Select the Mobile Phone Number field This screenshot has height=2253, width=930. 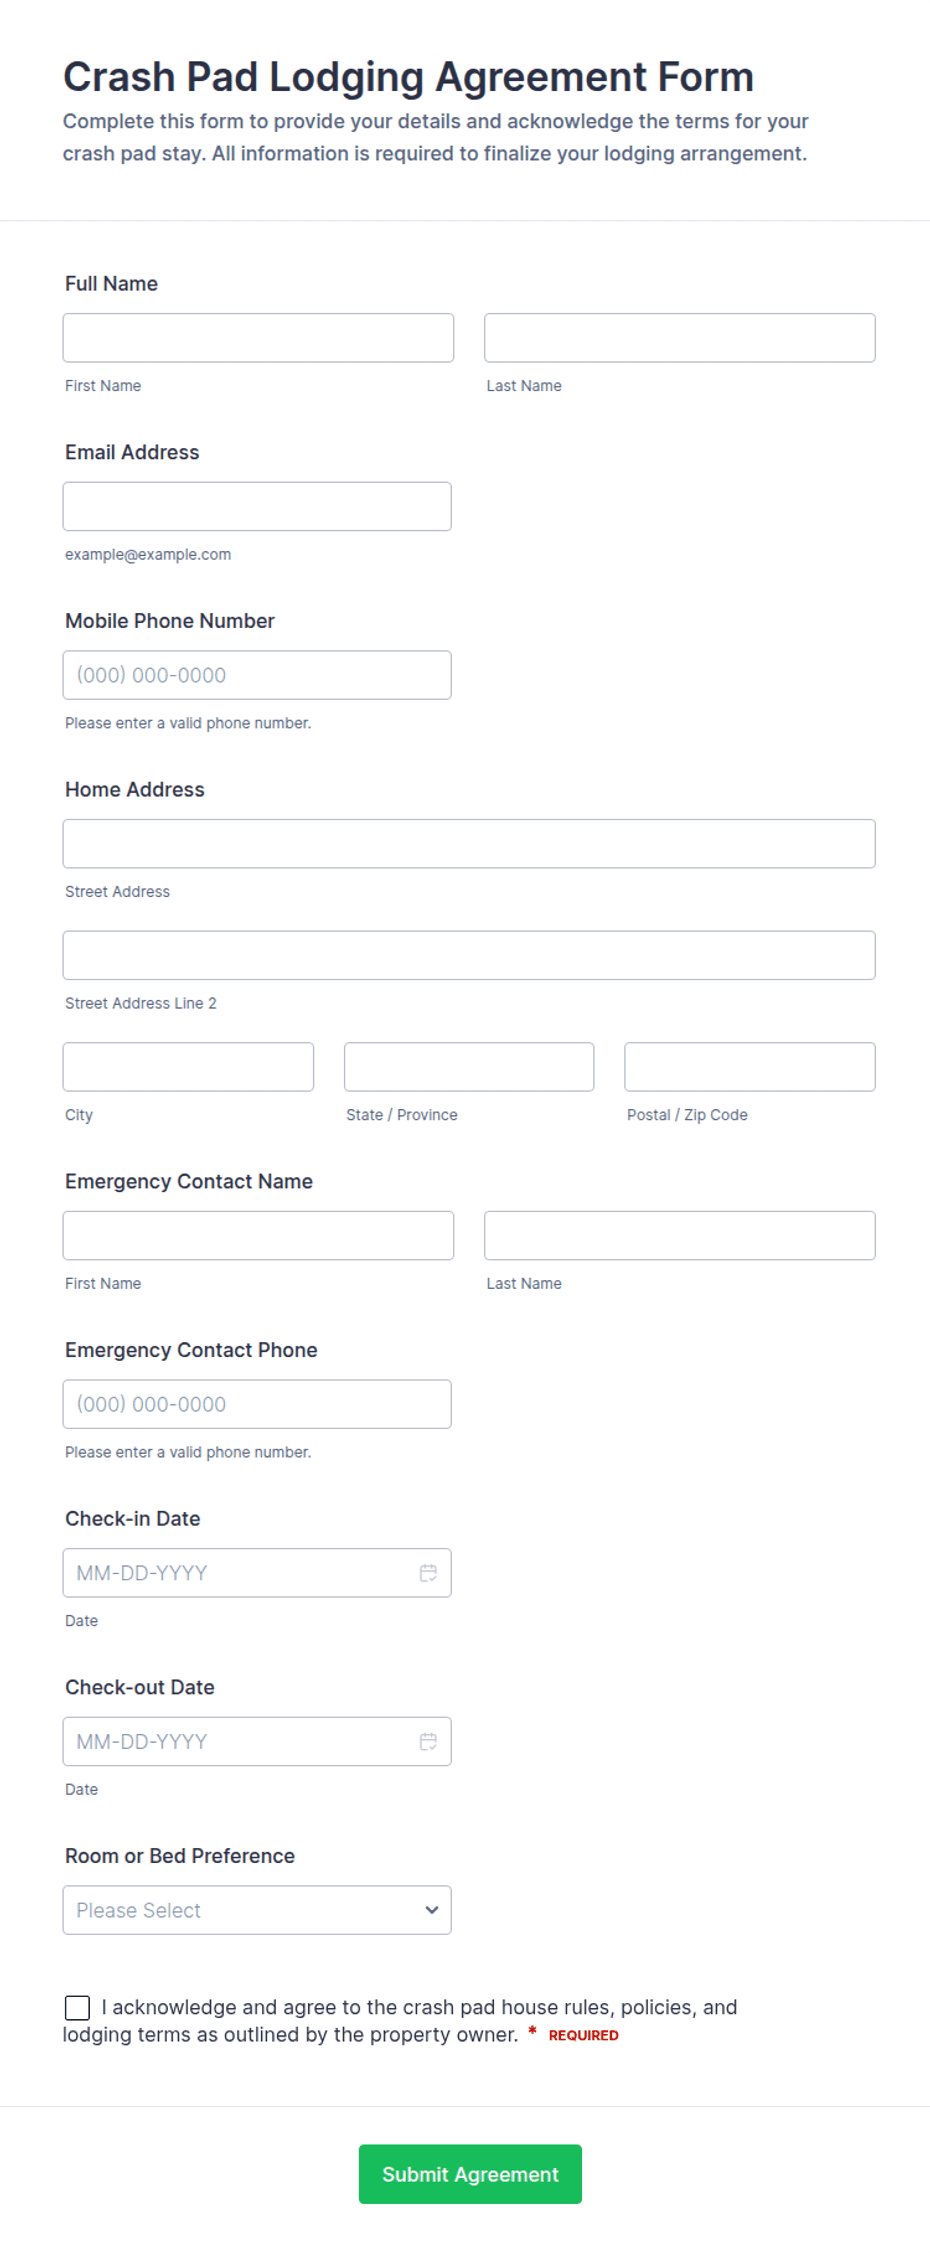pyautogui.click(x=257, y=675)
